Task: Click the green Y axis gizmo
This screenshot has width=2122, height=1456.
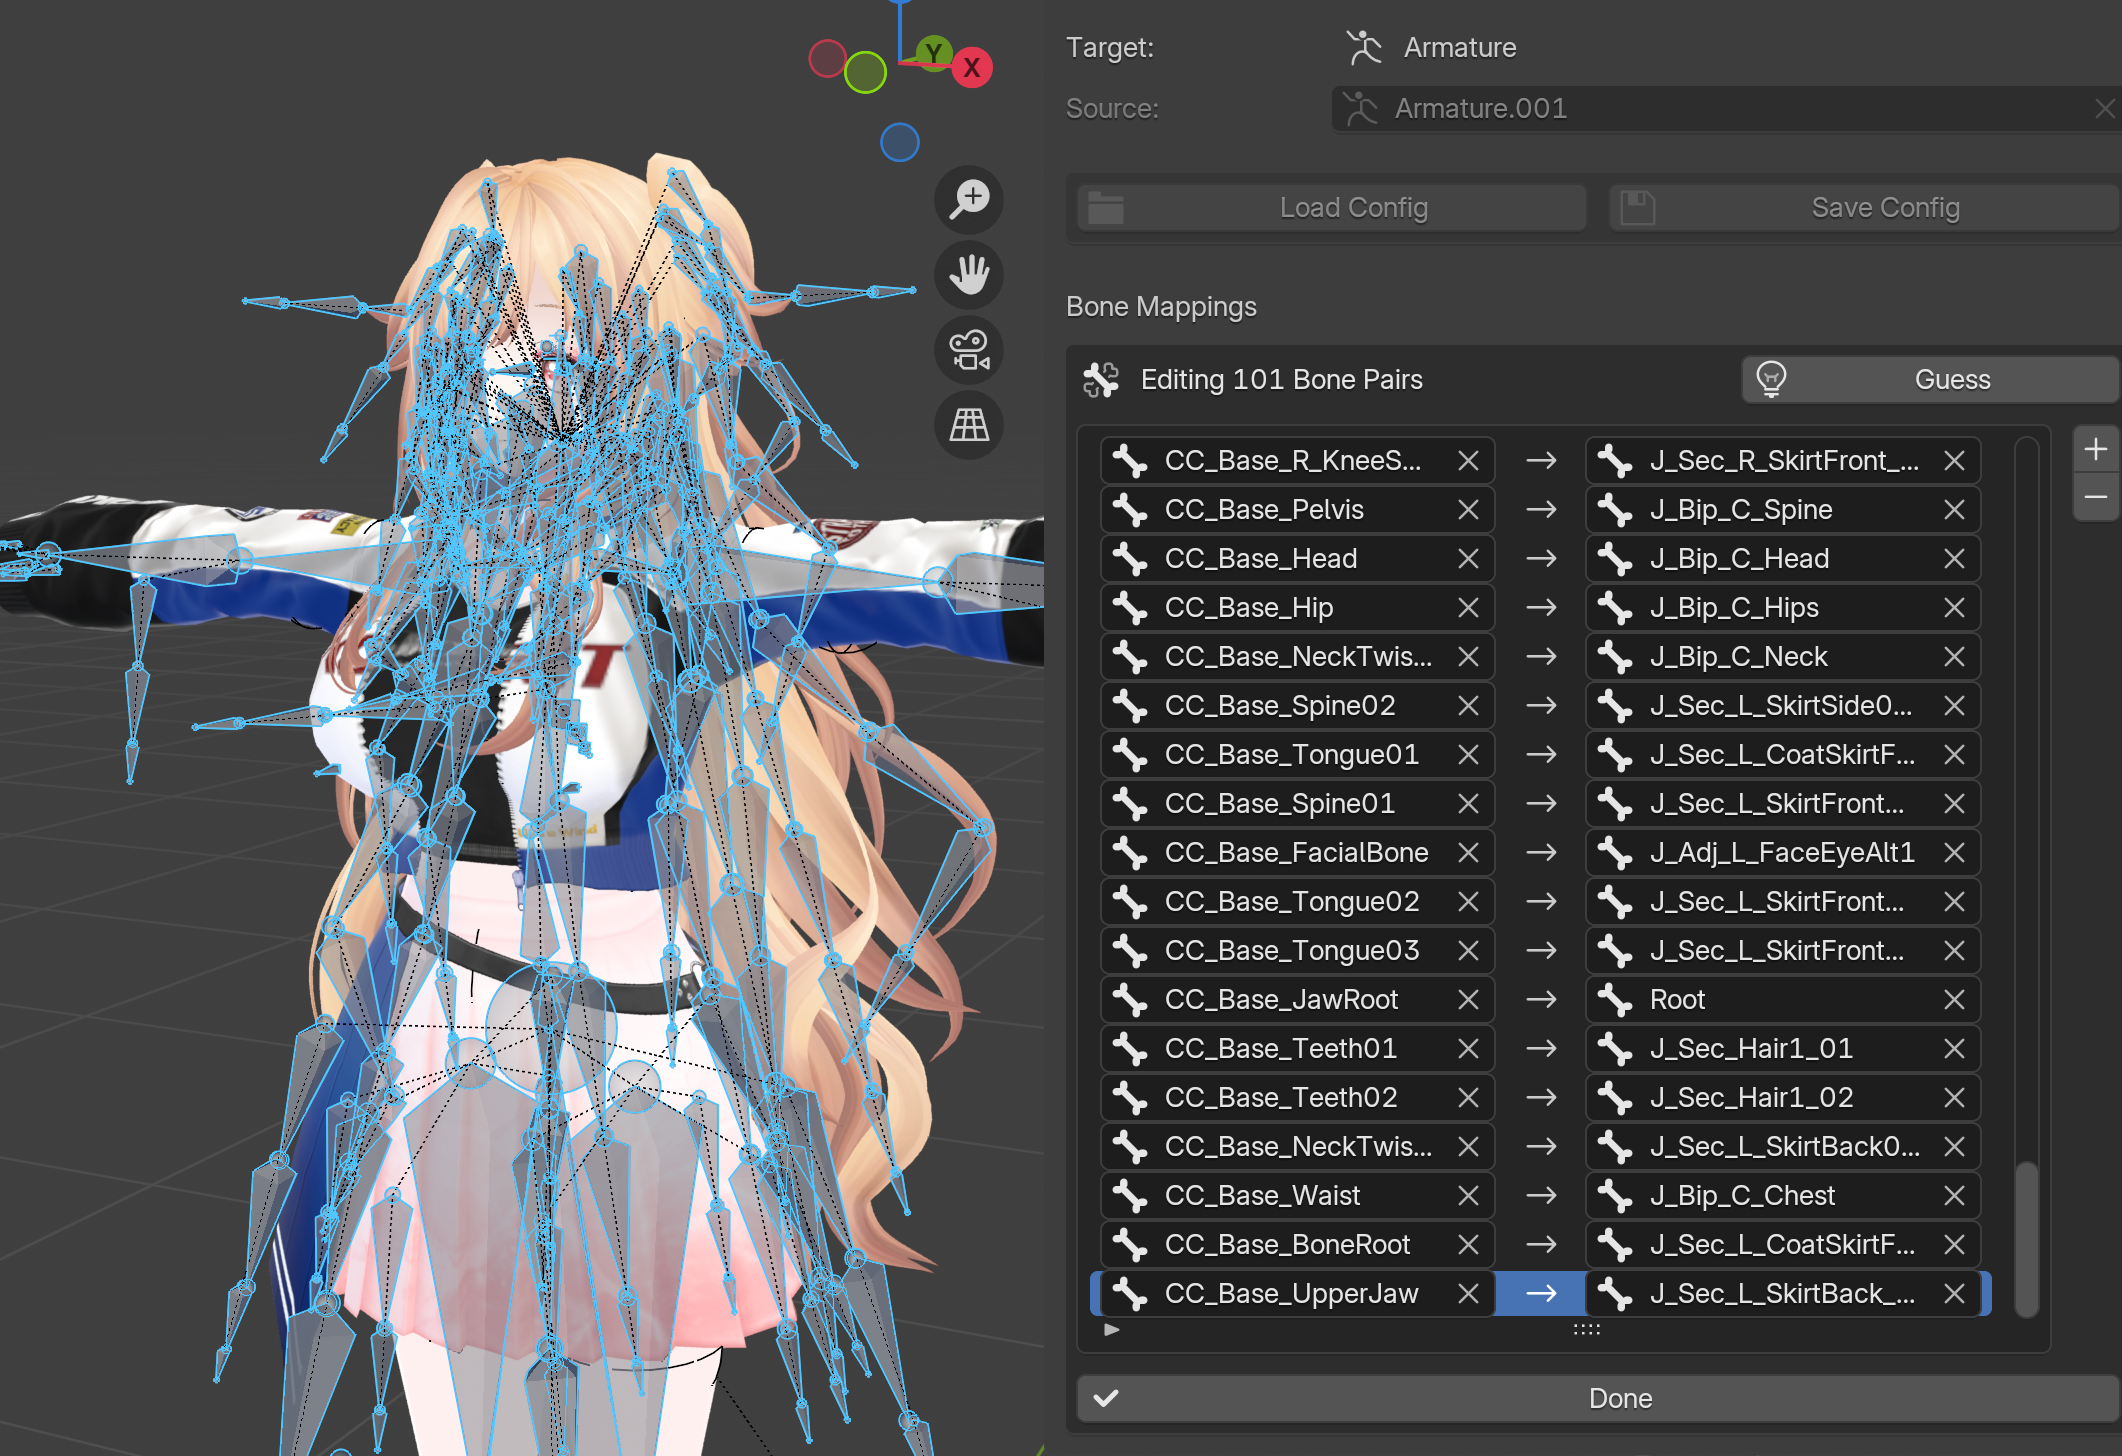Action: pyautogui.click(x=933, y=52)
